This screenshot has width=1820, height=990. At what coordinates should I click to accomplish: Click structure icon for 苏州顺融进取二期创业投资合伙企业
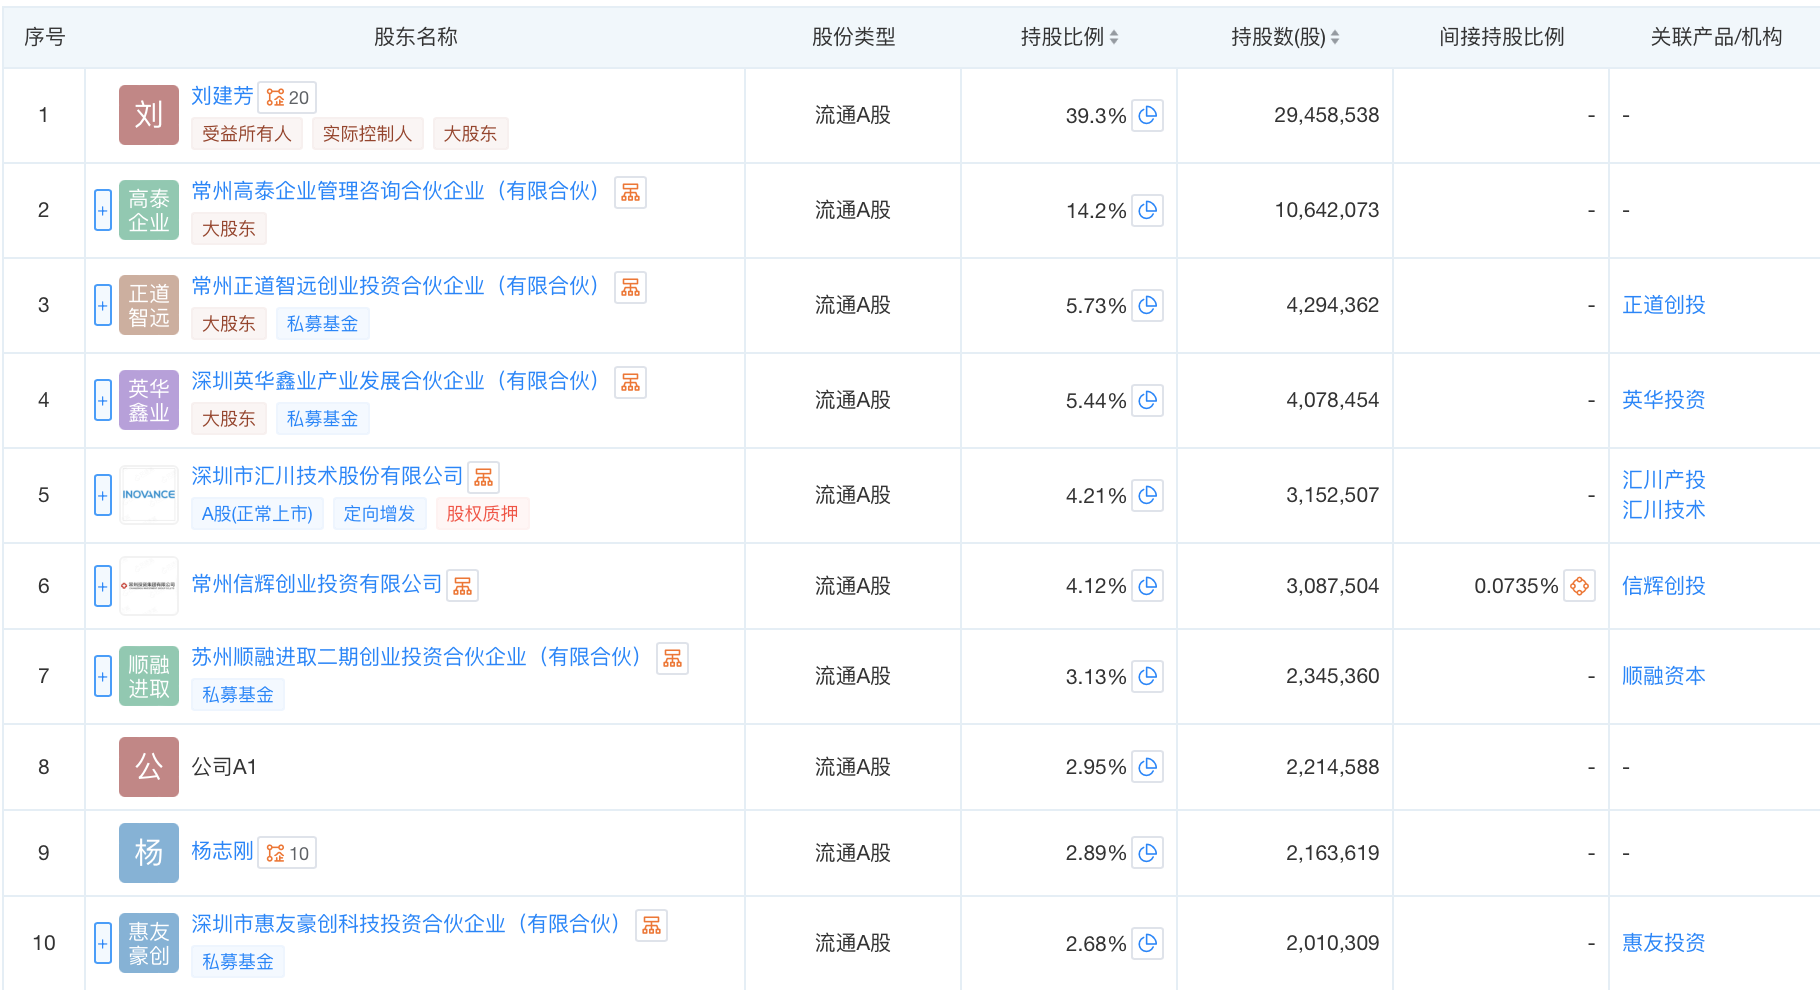(672, 658)
